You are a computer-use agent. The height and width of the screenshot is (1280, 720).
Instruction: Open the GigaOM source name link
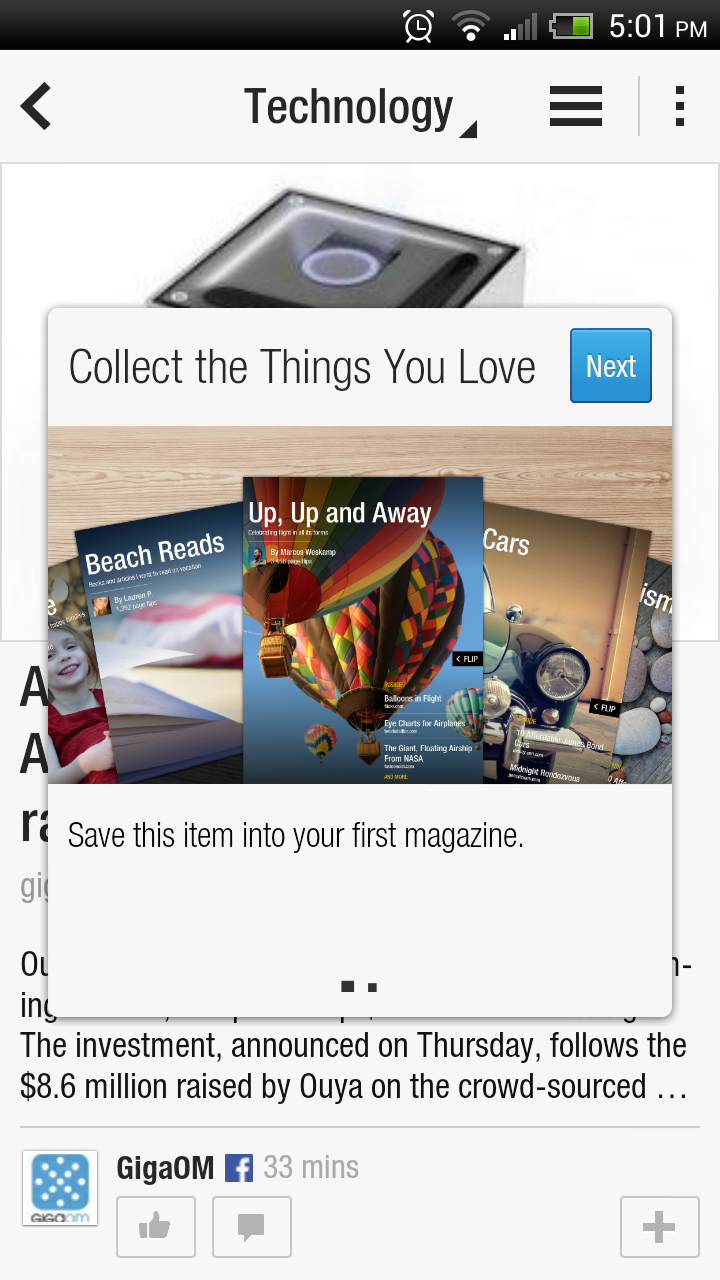pos(165,1168)
